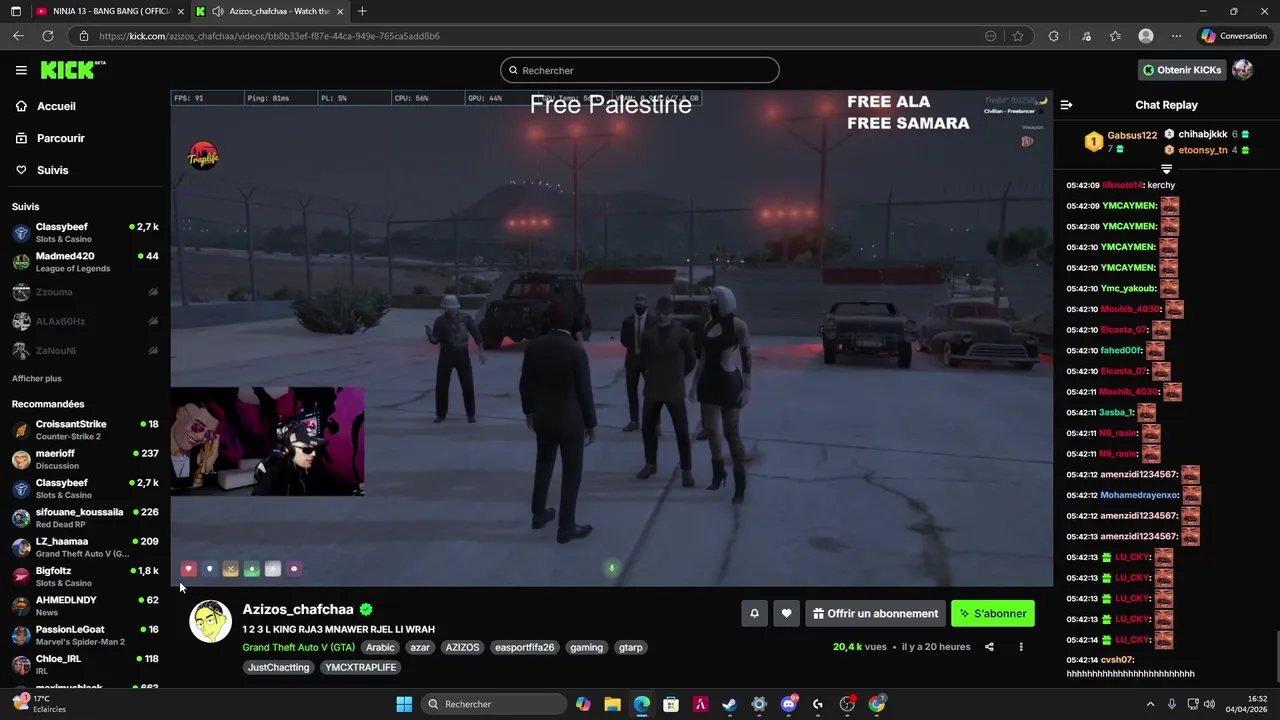This screenshot has width=1280, height=720.
Task: Open the three-dot video options menu
Action: click(1021, 647)
